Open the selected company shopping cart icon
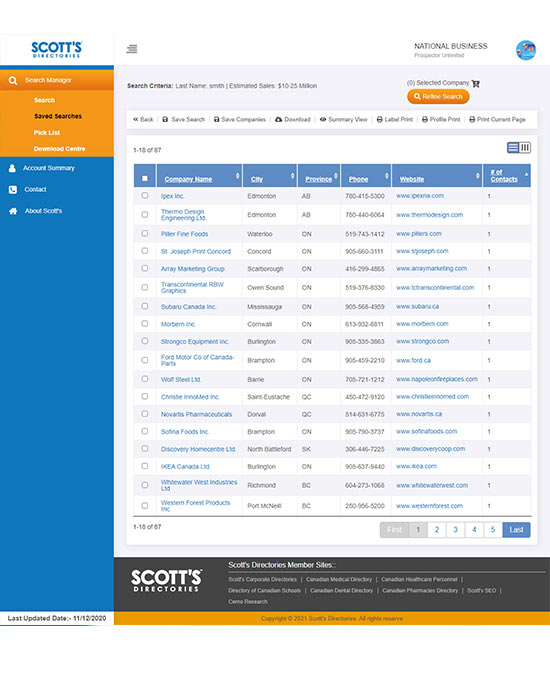 (475, 83)
